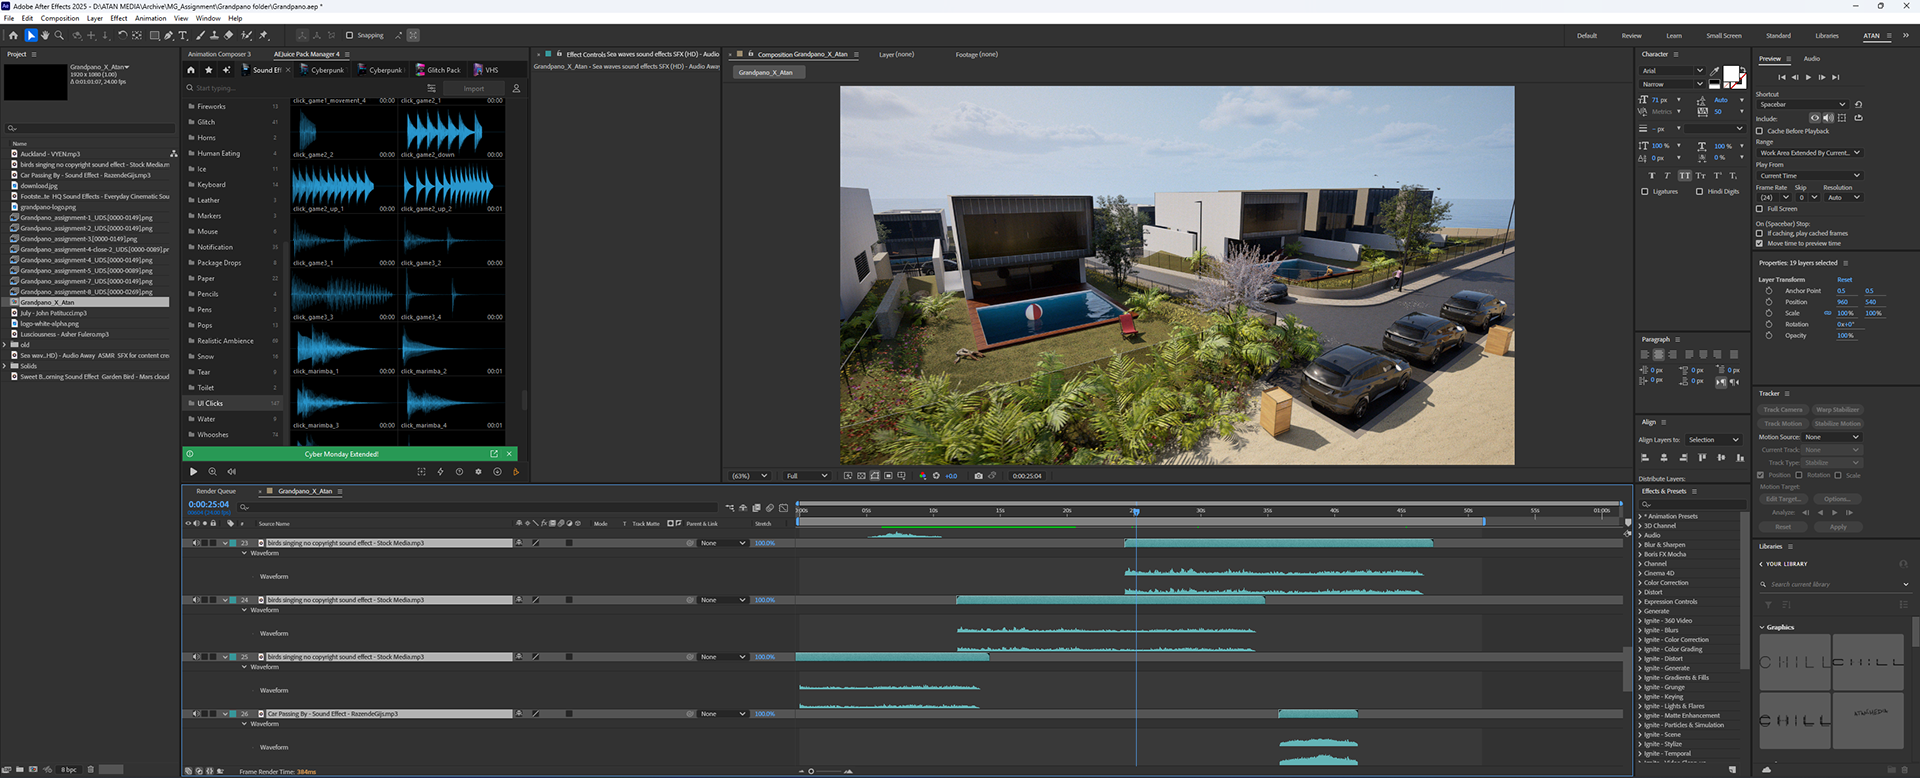This screenshot has height=778, width=1920.
Task: Click the Character fill color swatch
Action: [1731, 73]
